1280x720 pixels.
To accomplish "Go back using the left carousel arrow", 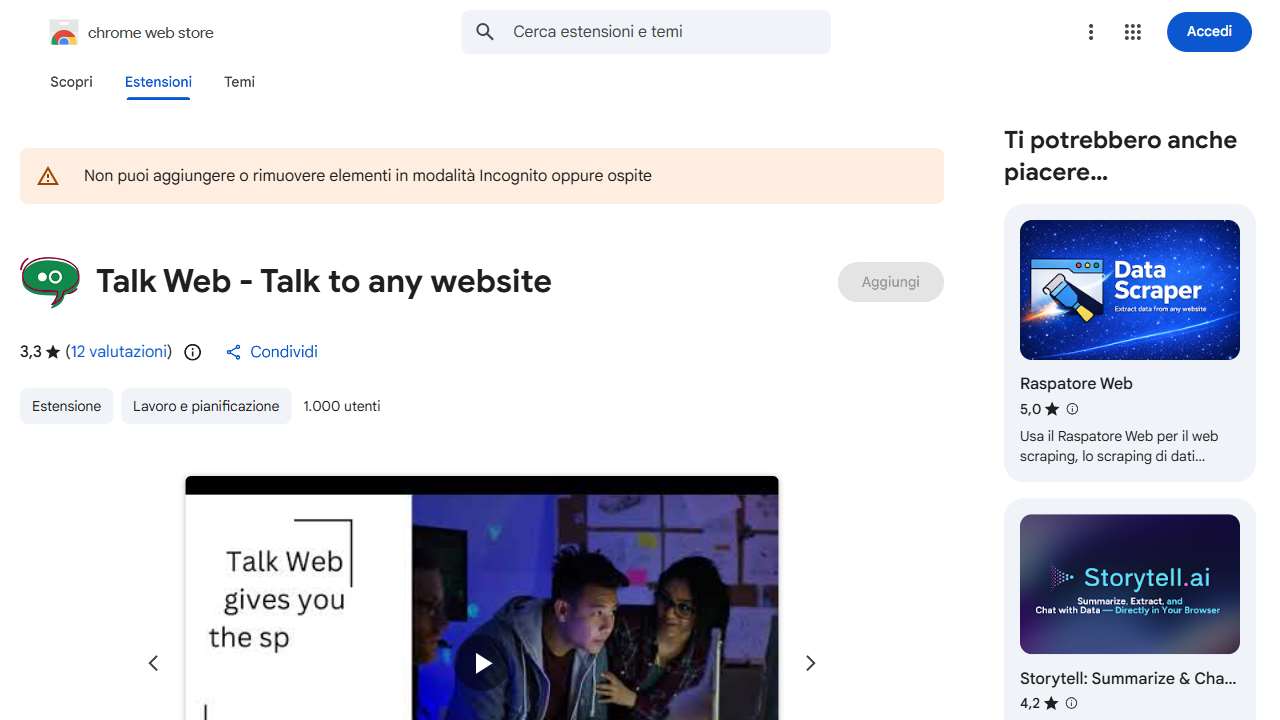I will coord(153,663).
